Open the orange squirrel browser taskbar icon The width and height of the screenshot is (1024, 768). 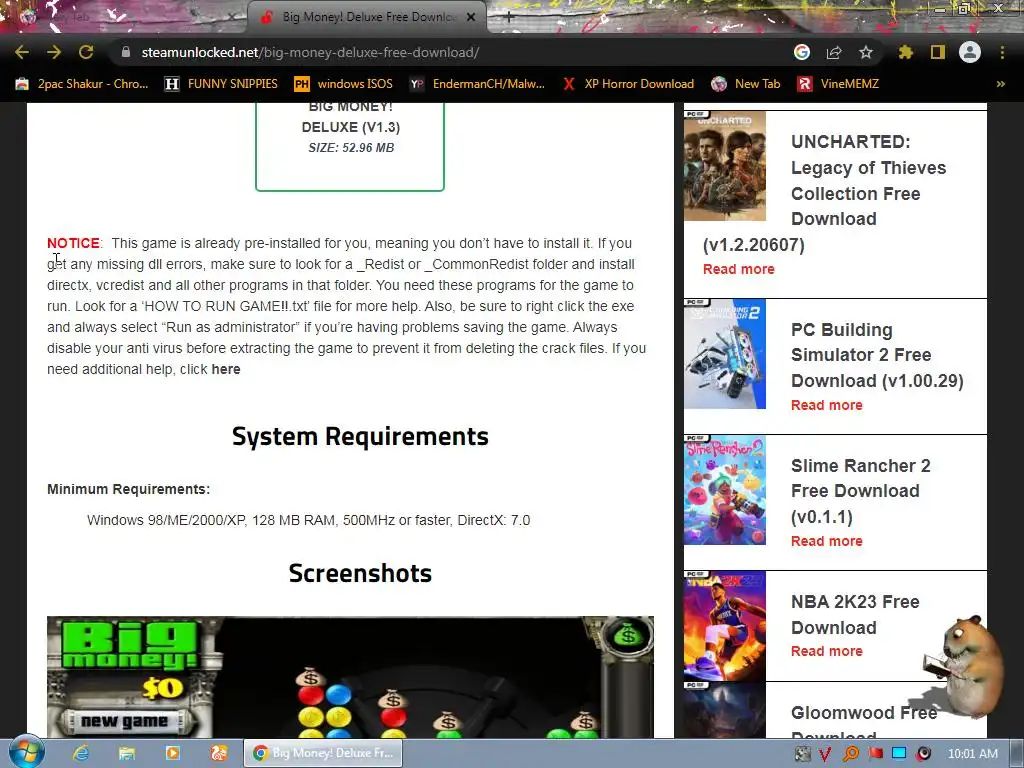point(219,753)
